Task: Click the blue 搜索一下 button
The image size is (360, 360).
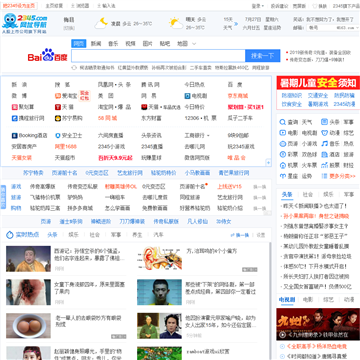Action: click(x=263, y=56)
